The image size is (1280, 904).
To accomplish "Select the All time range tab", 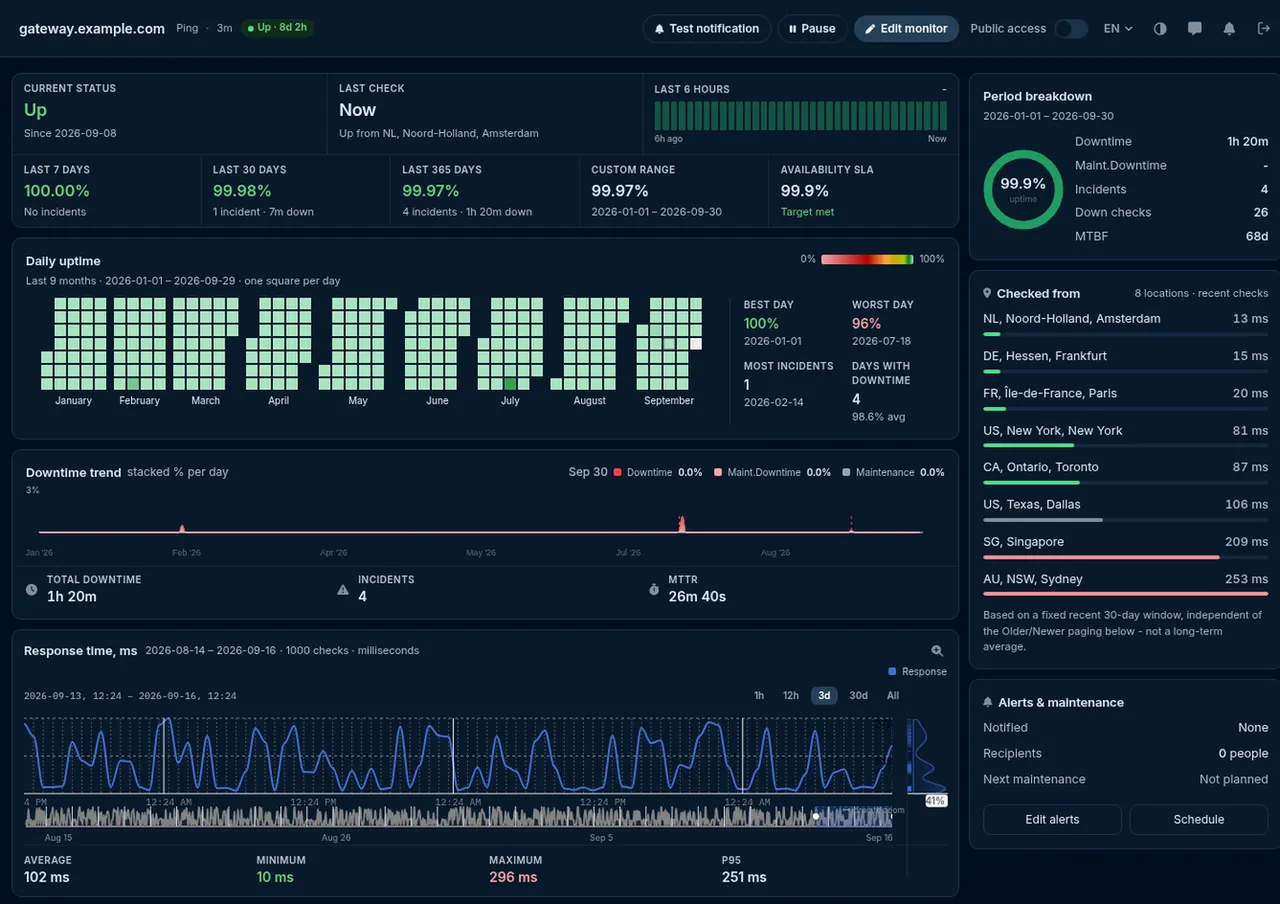I will pyautogui.click(x=893, y=696).
